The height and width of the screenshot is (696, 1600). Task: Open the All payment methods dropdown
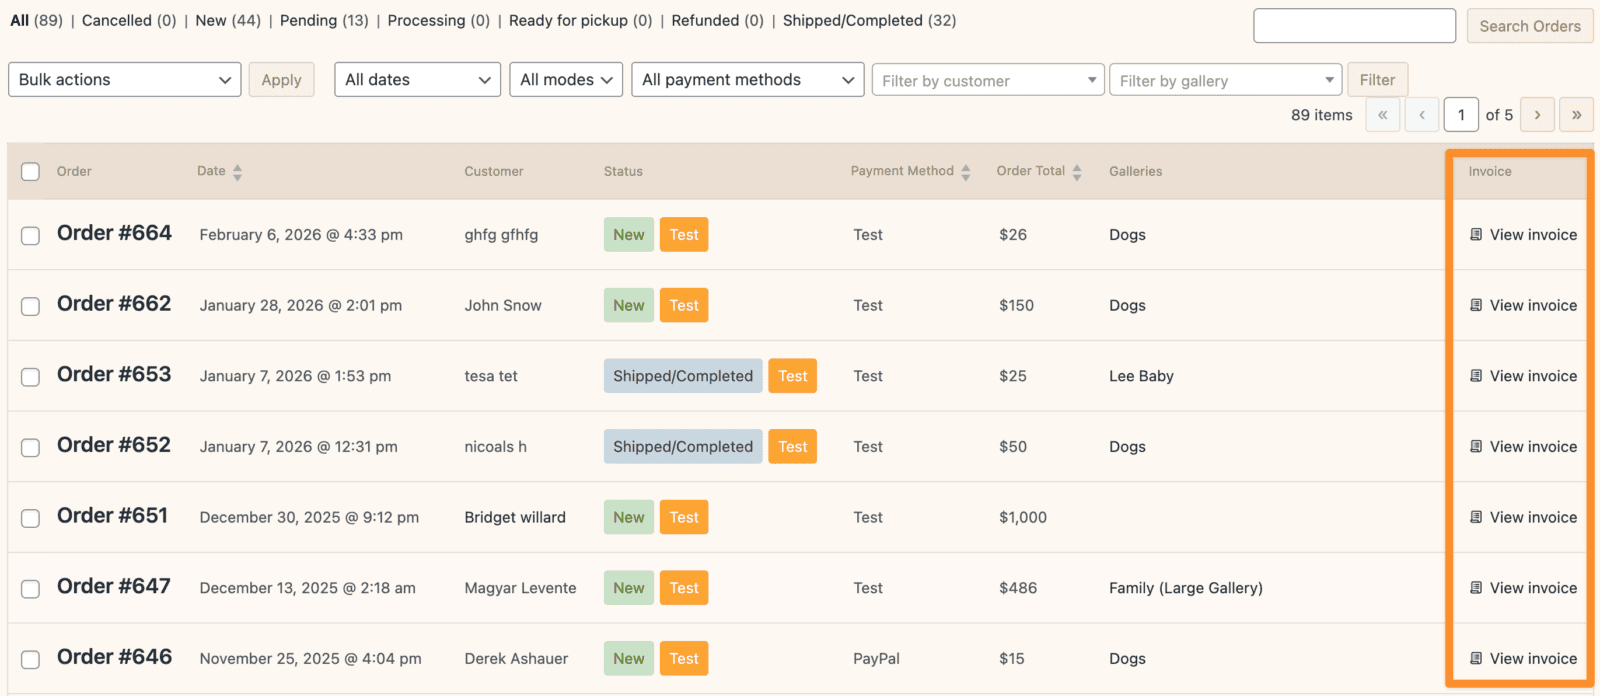pos(747,80)
